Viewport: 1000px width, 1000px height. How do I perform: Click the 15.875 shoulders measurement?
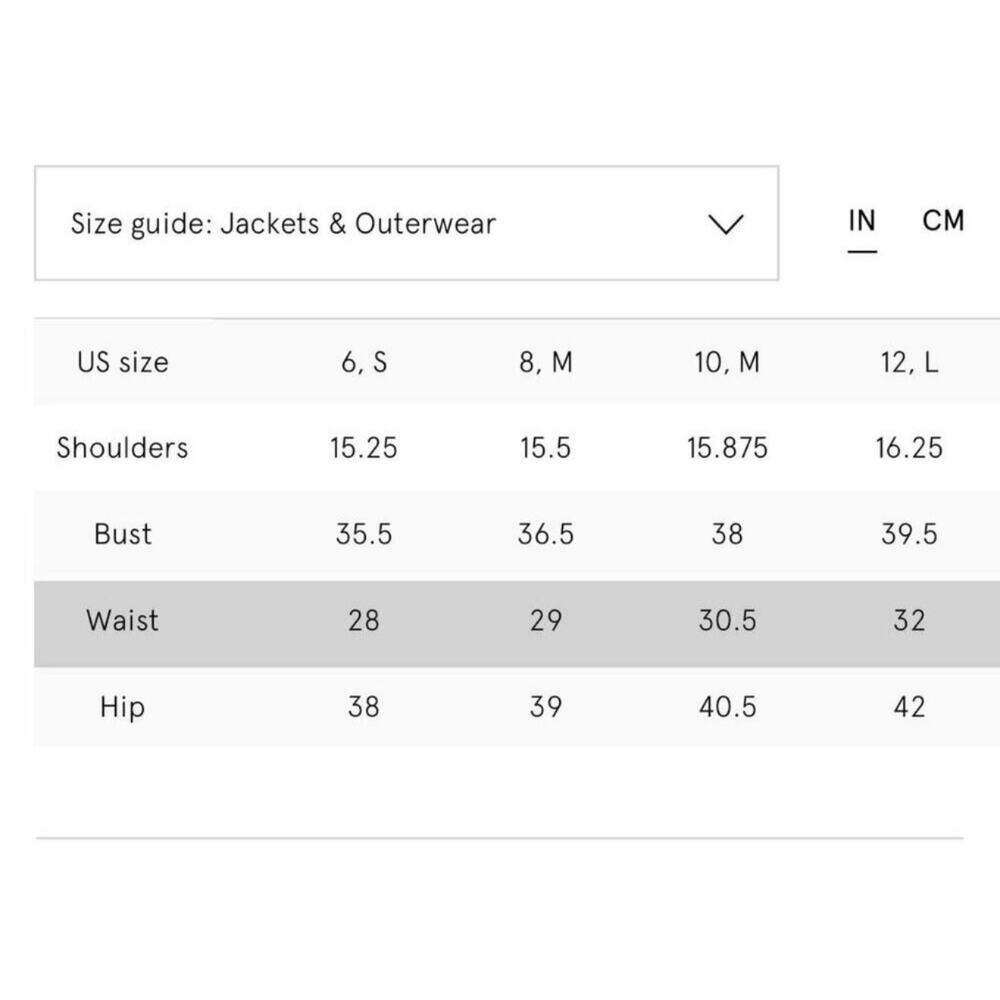727,448
